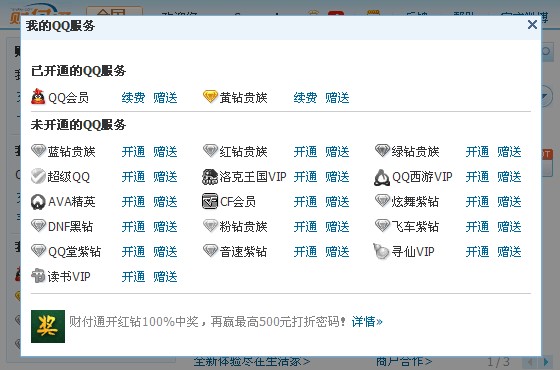
Task: Activate 红钻贵族 via 开通 link
Action: (x=305, y=152)
